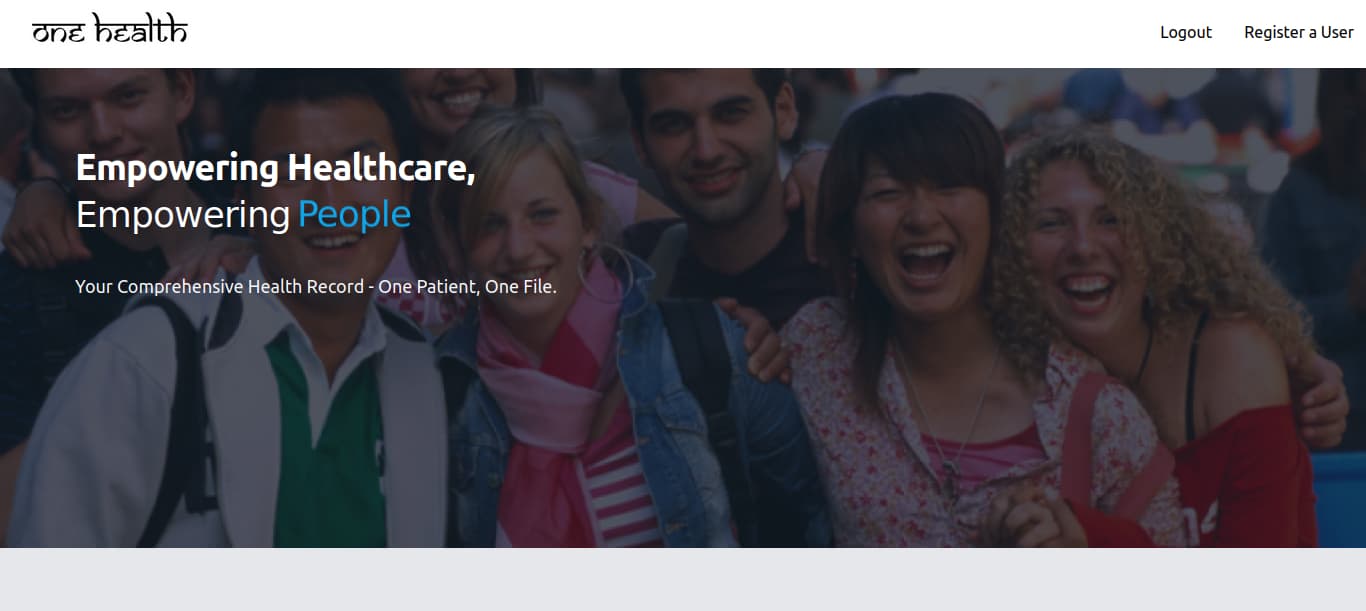Click the empty white navbar area
The image size is (1366, 611).
point(670,33)
